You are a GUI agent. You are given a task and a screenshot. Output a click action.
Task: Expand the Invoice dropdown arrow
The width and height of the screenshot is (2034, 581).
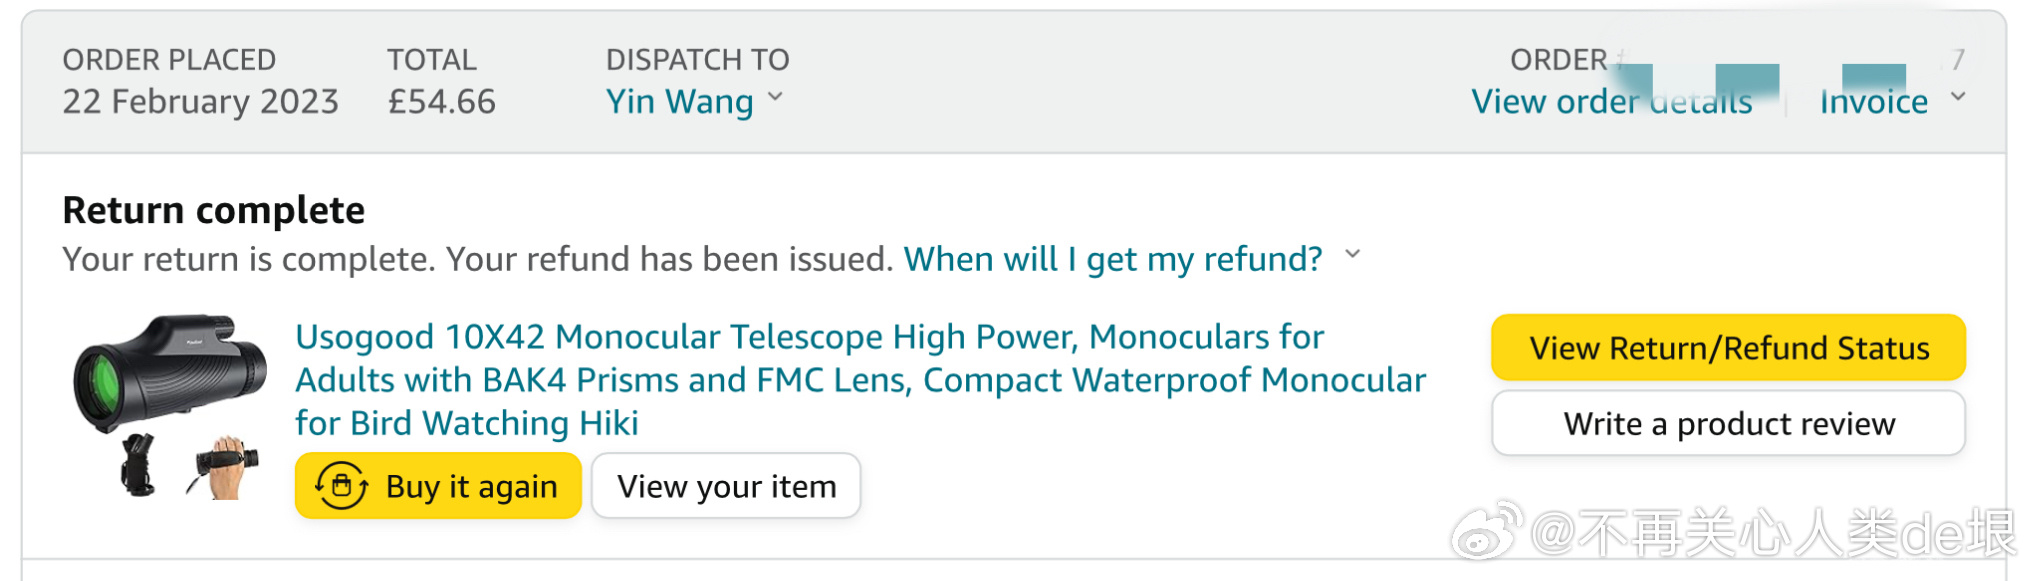pos(1958,98)
